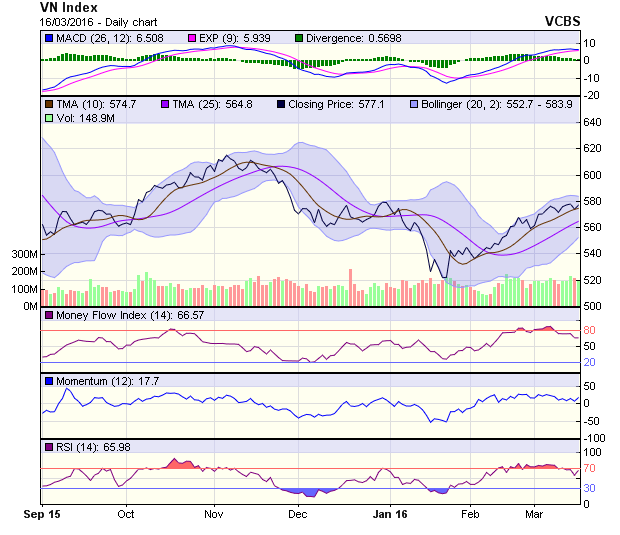Image resolution: width=620 pixels, height=535 pixels.
Task: Click the Jan 16 date axis label
Action: tap(389, 514)
